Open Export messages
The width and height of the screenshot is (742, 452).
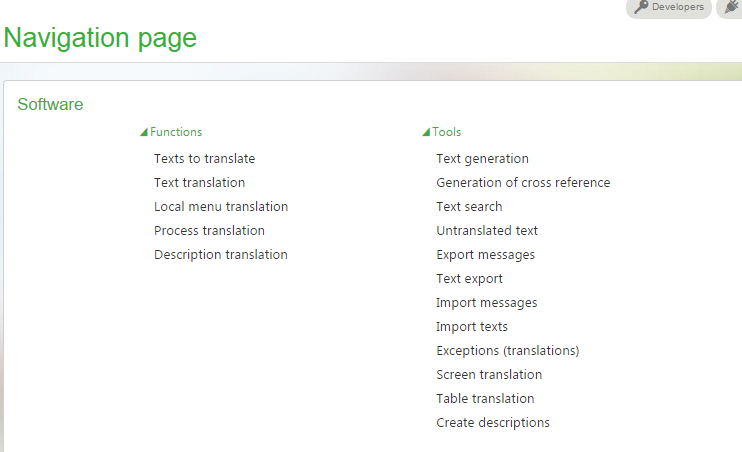(x=486, y=255)
